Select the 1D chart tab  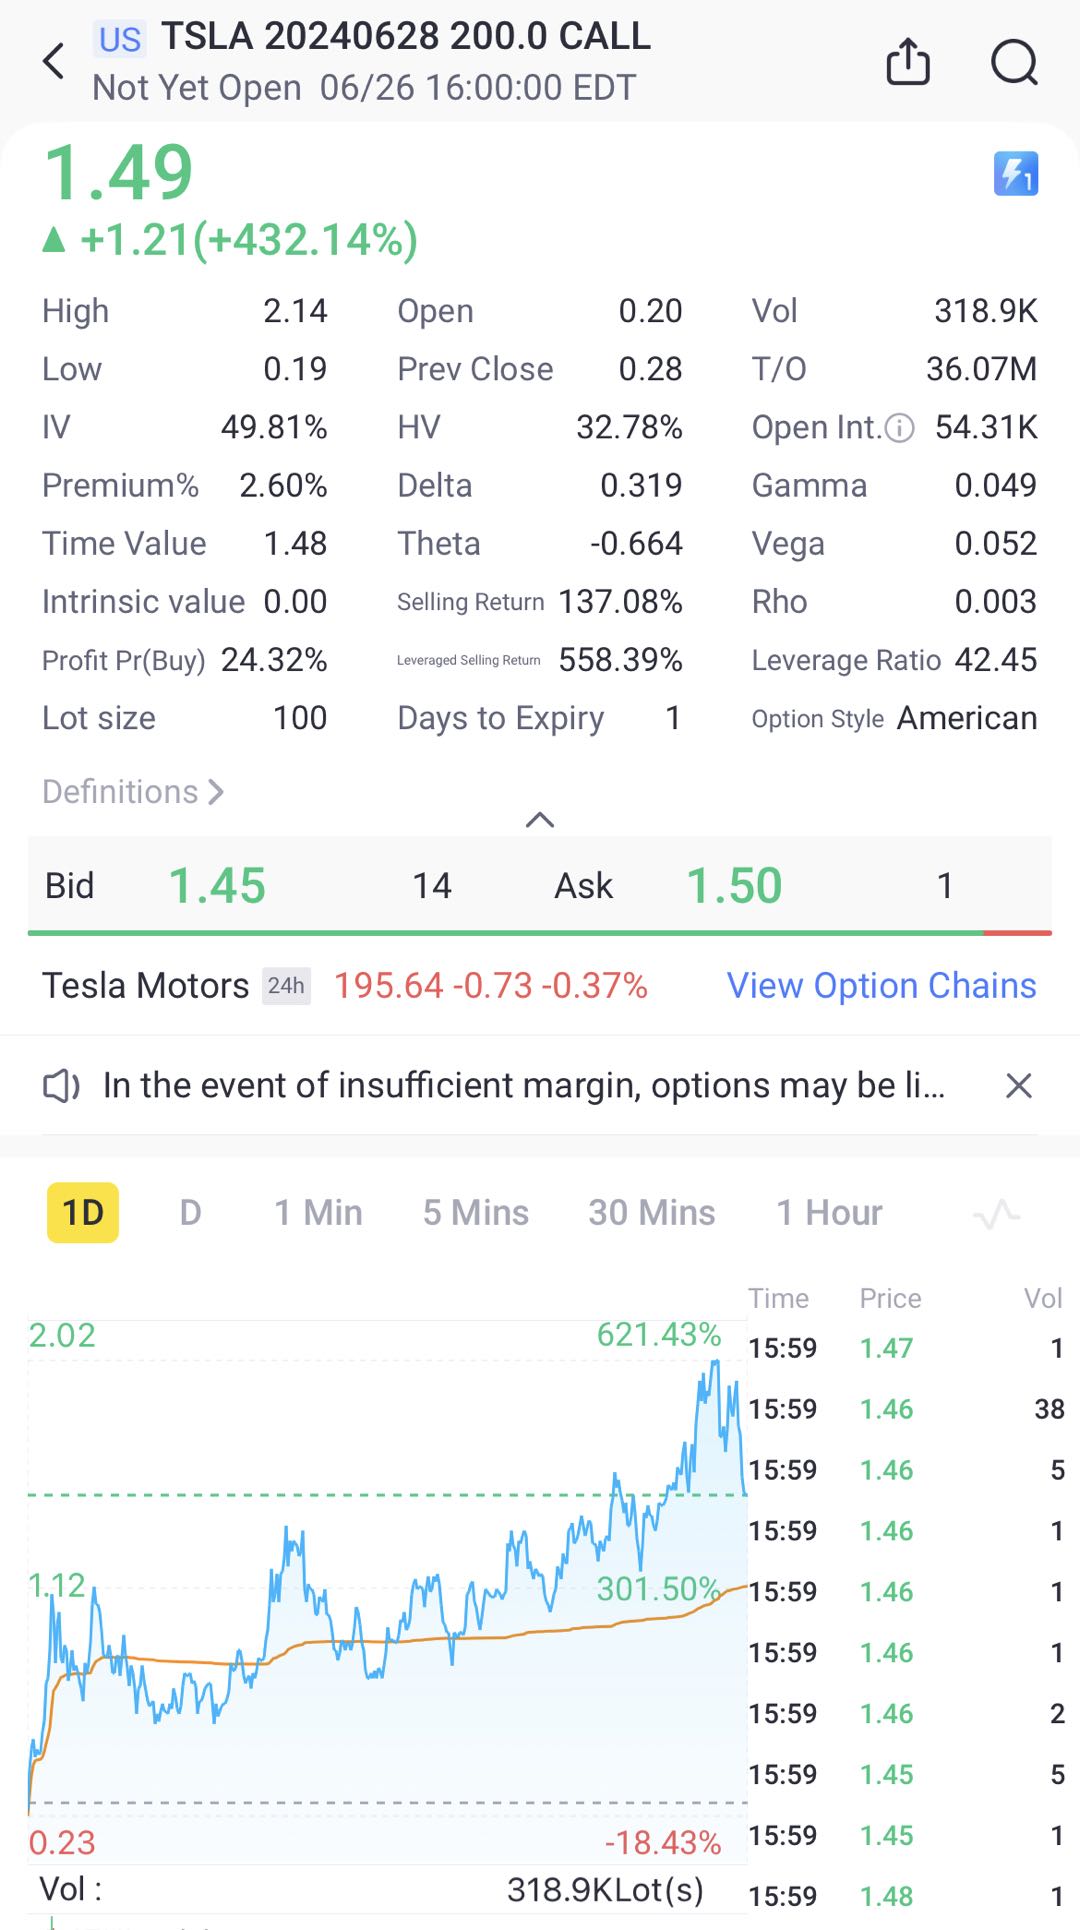tap(83, 1213)
